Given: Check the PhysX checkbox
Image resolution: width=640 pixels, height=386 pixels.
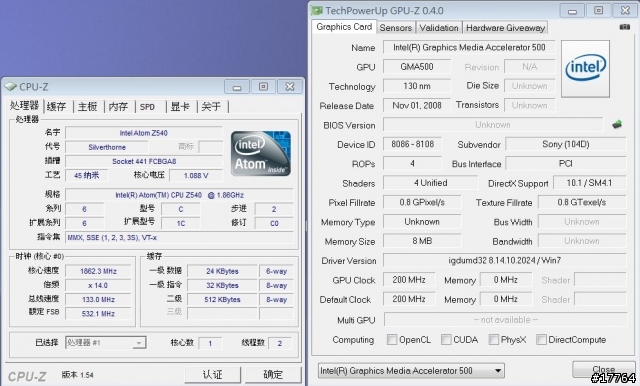Looking at the screenshot, I should click(x=494, y=339).
